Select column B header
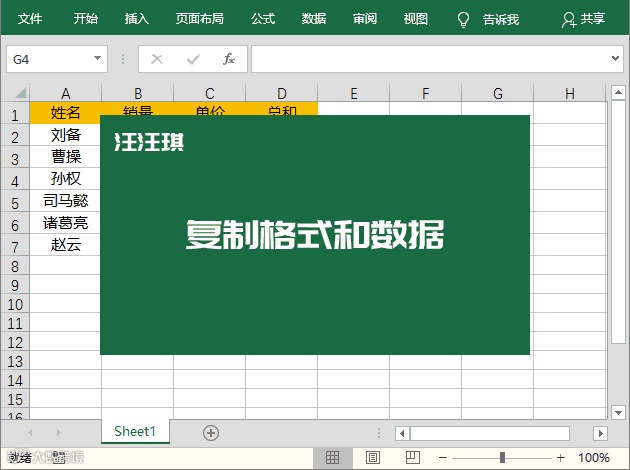The image size is (630, 470). pos(138,93)
